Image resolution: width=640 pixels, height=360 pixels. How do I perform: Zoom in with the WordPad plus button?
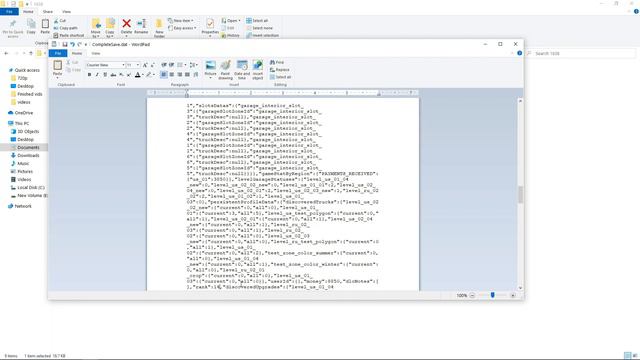pos(513,295)
